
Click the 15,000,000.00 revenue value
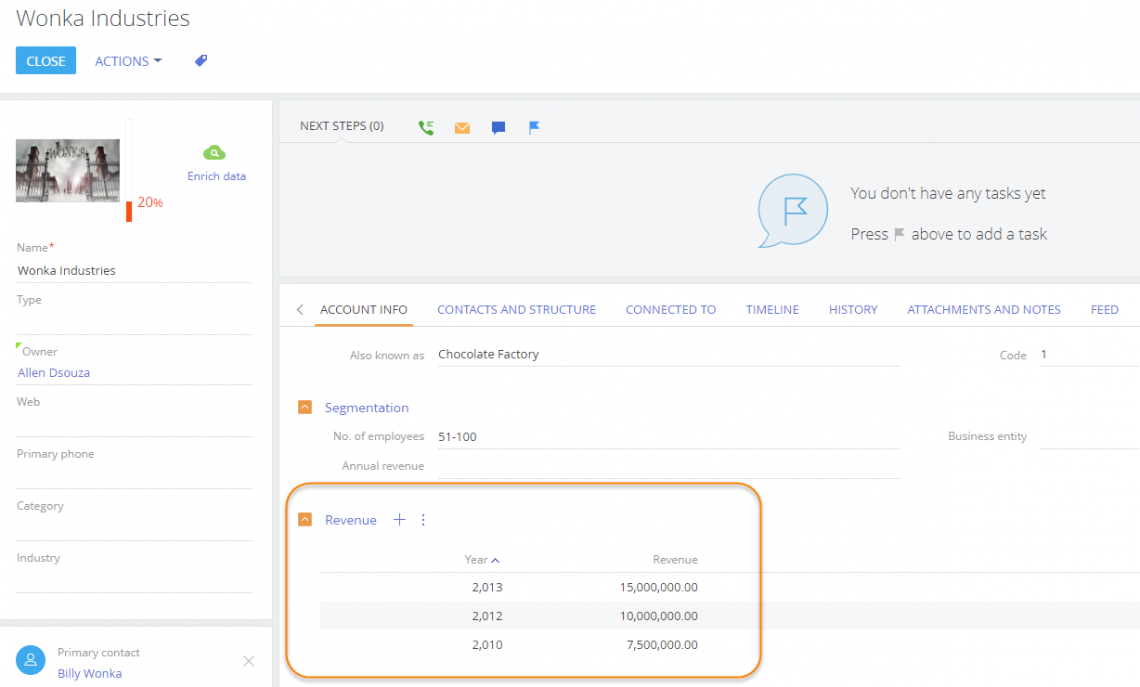659,587
